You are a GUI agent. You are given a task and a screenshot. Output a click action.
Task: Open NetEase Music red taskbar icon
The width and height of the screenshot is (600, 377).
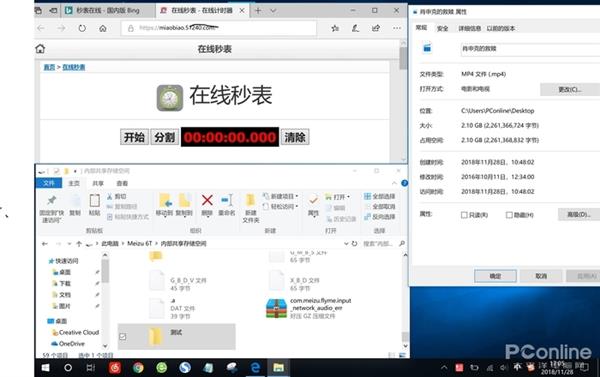click(x=115, y=368)
